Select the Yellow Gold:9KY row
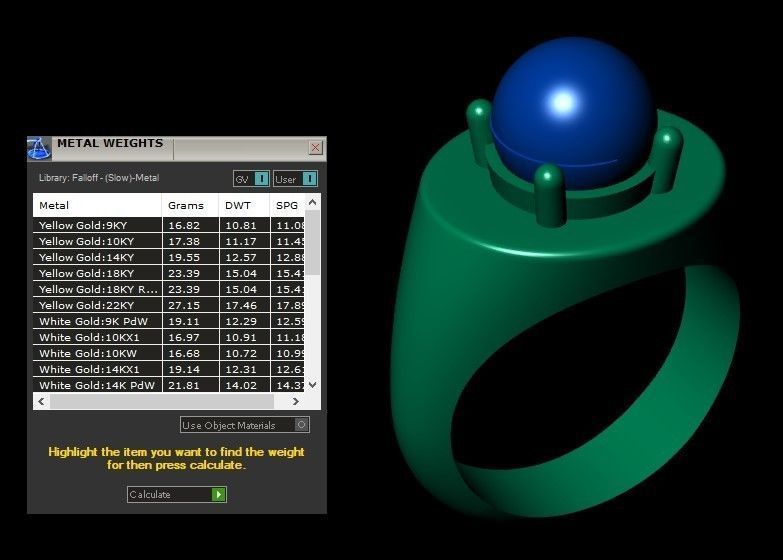Screen dimensions: 783x560 (169, 225)
